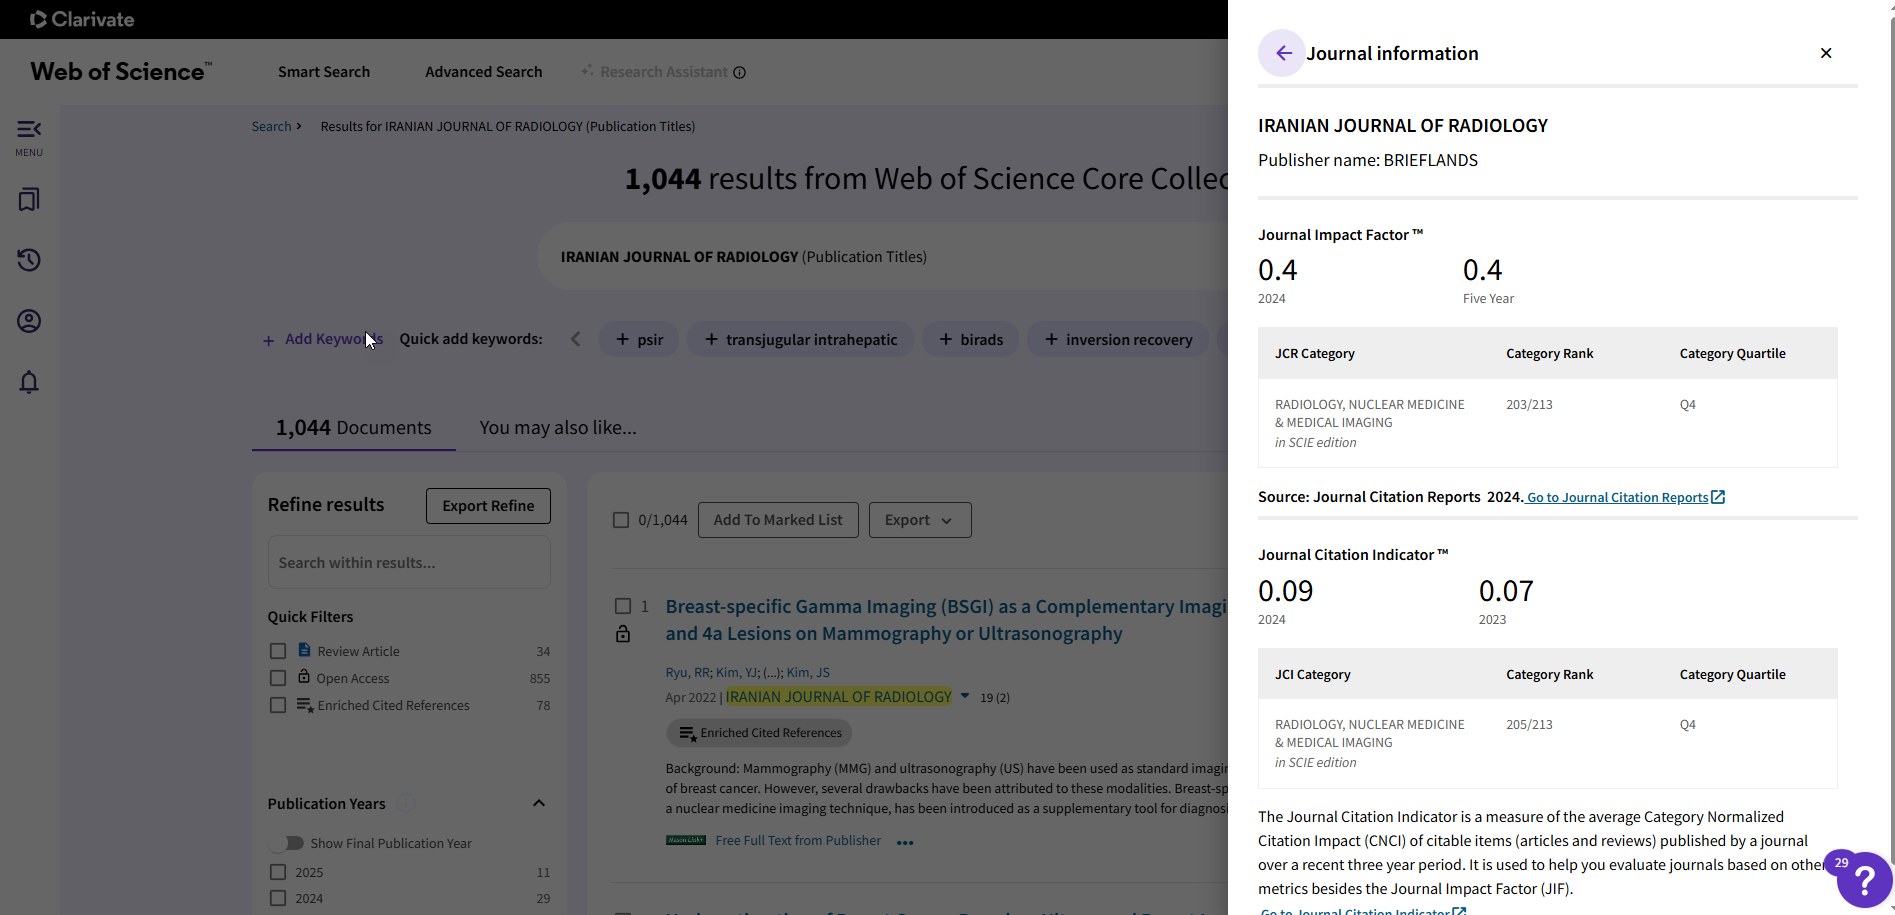Close the Journal information panel
The image size is (1895, 915).
(1825, 53)
